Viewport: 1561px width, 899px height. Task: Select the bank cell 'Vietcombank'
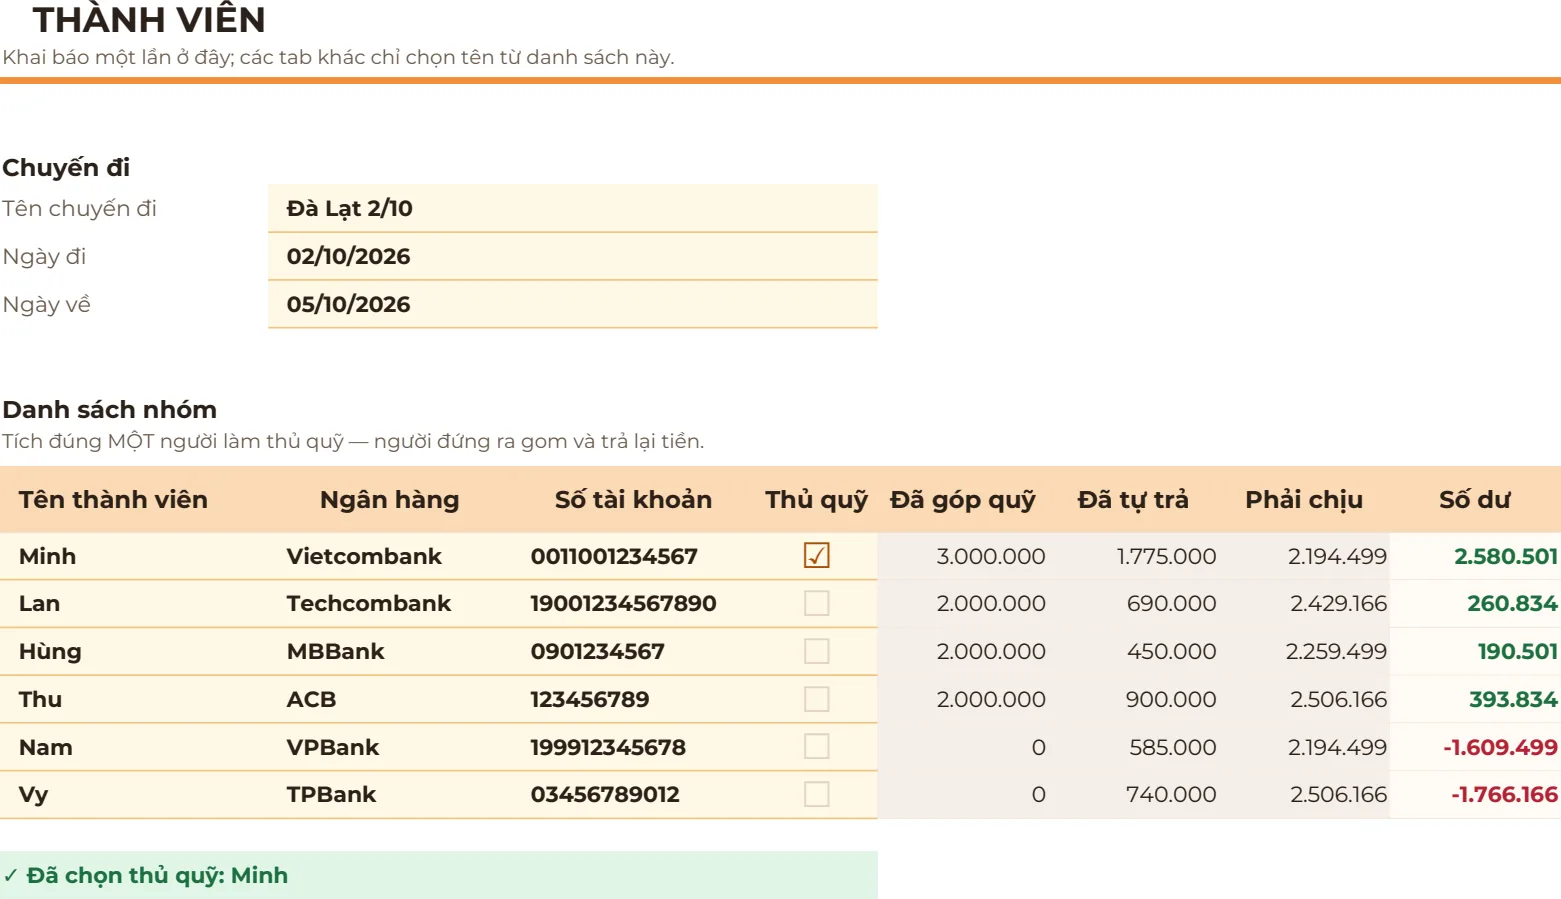[x=390, y=556]
